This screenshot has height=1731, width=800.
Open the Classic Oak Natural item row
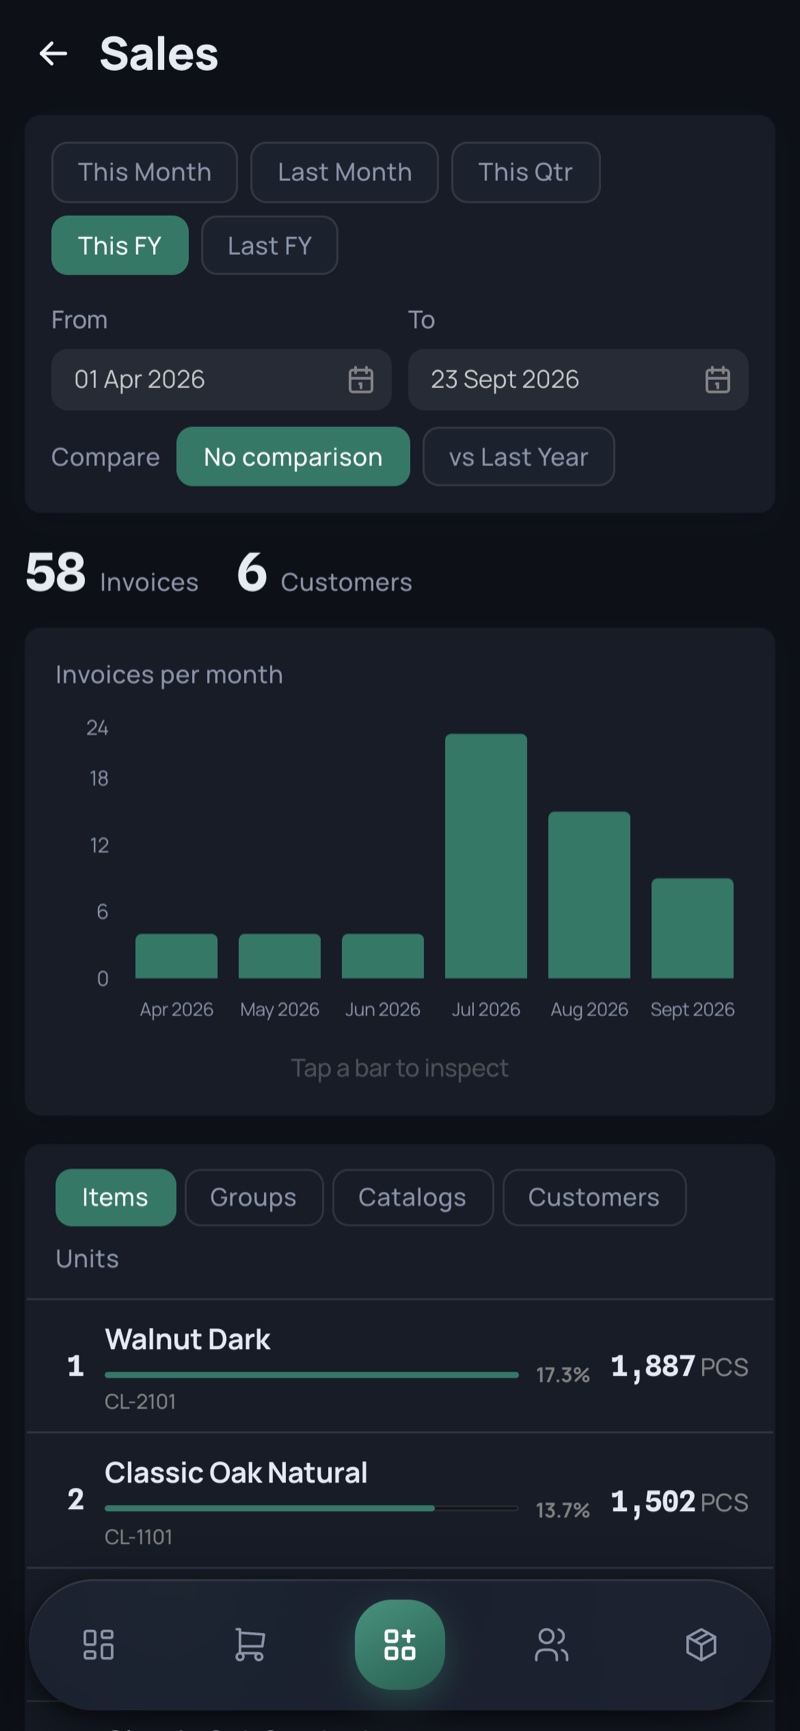[400, 1500]
